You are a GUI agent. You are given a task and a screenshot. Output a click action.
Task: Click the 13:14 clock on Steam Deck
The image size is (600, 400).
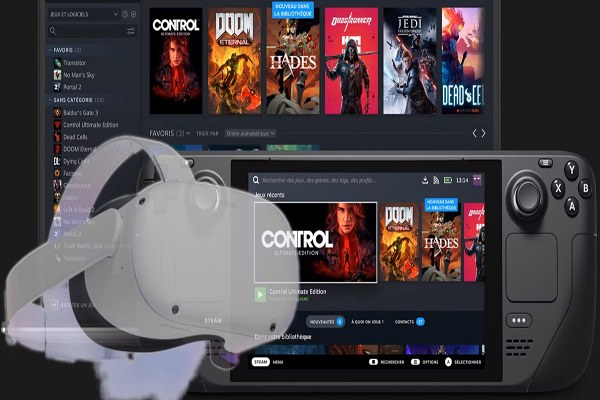point(462,180)
